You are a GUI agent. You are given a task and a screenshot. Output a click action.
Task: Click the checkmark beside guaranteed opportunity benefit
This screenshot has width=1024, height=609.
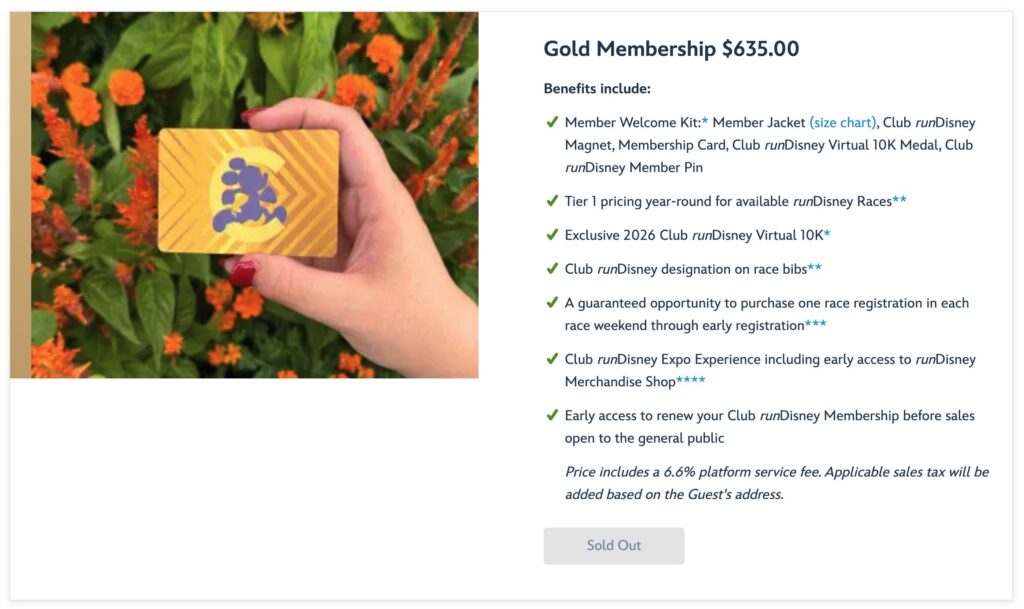coord(551,302)
